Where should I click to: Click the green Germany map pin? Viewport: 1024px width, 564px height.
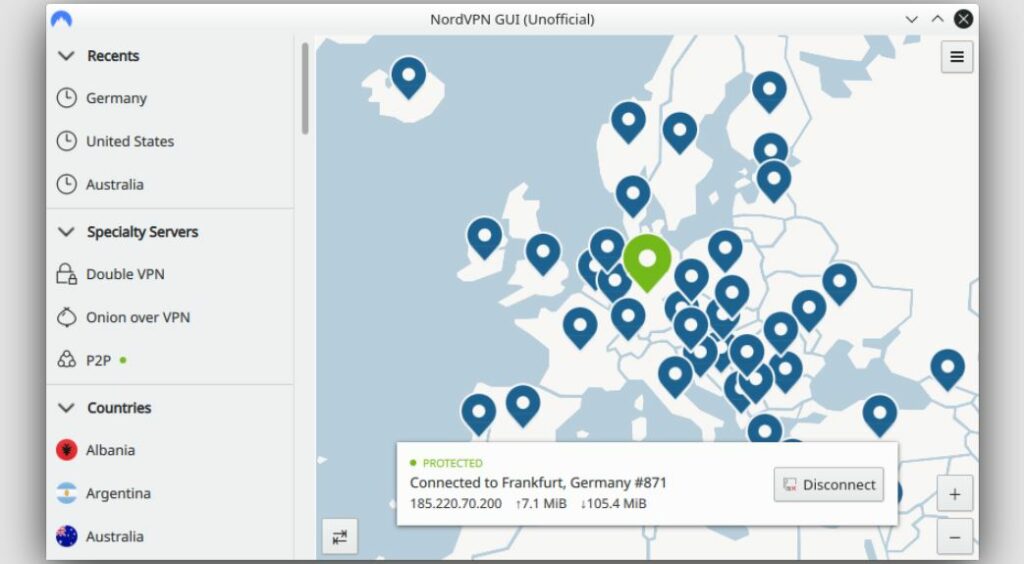647,263
